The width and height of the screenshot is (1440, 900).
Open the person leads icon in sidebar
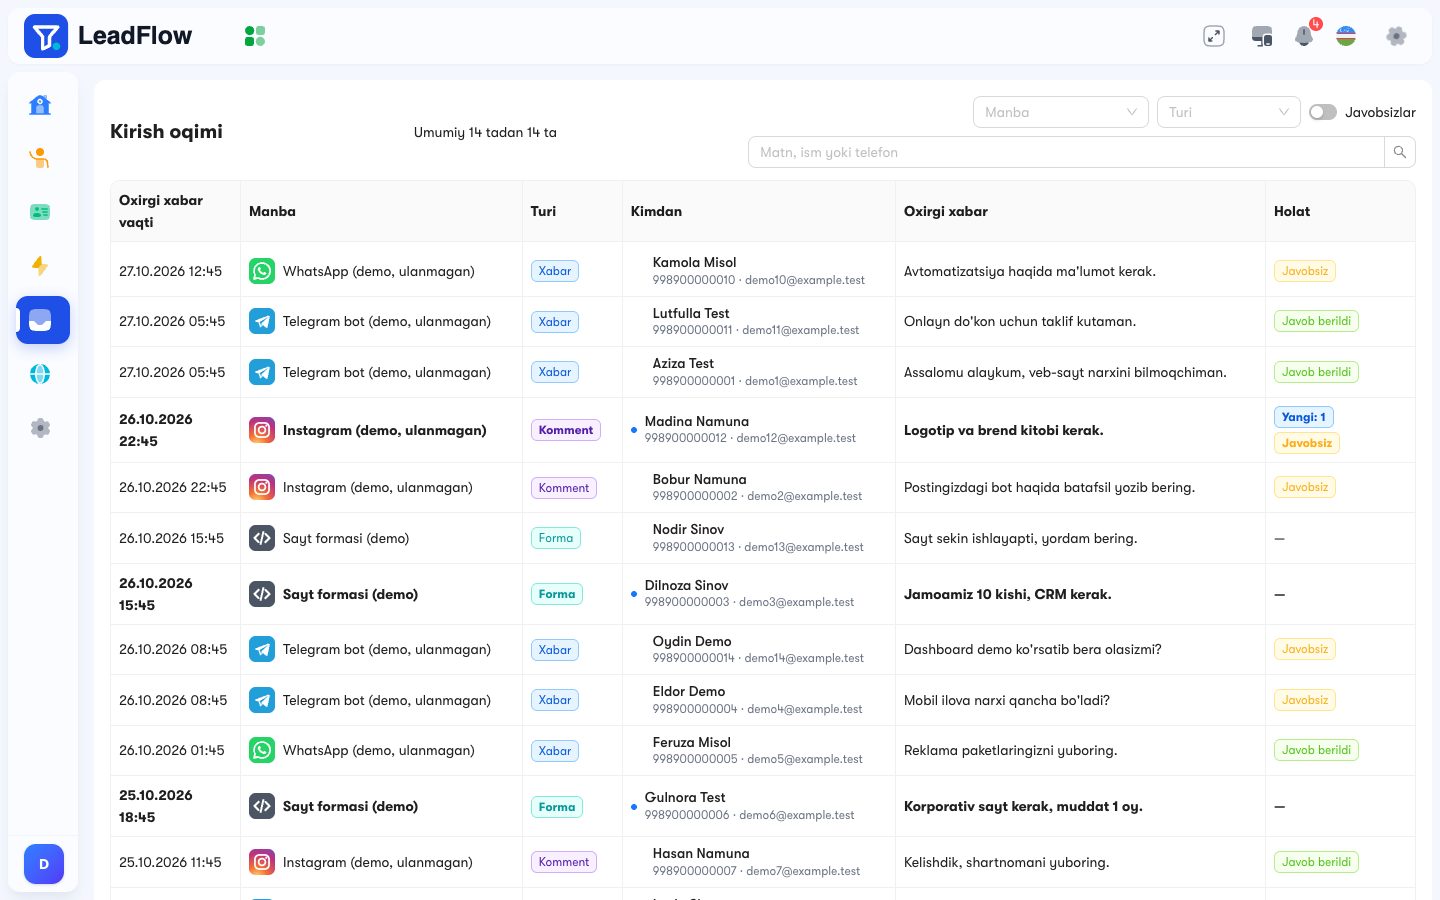pos(40,158)
